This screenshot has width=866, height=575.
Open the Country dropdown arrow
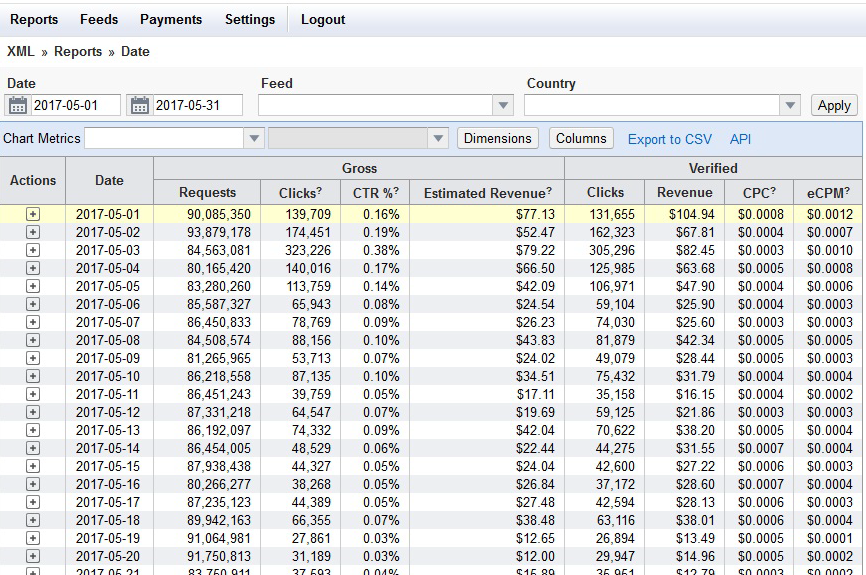790,105
